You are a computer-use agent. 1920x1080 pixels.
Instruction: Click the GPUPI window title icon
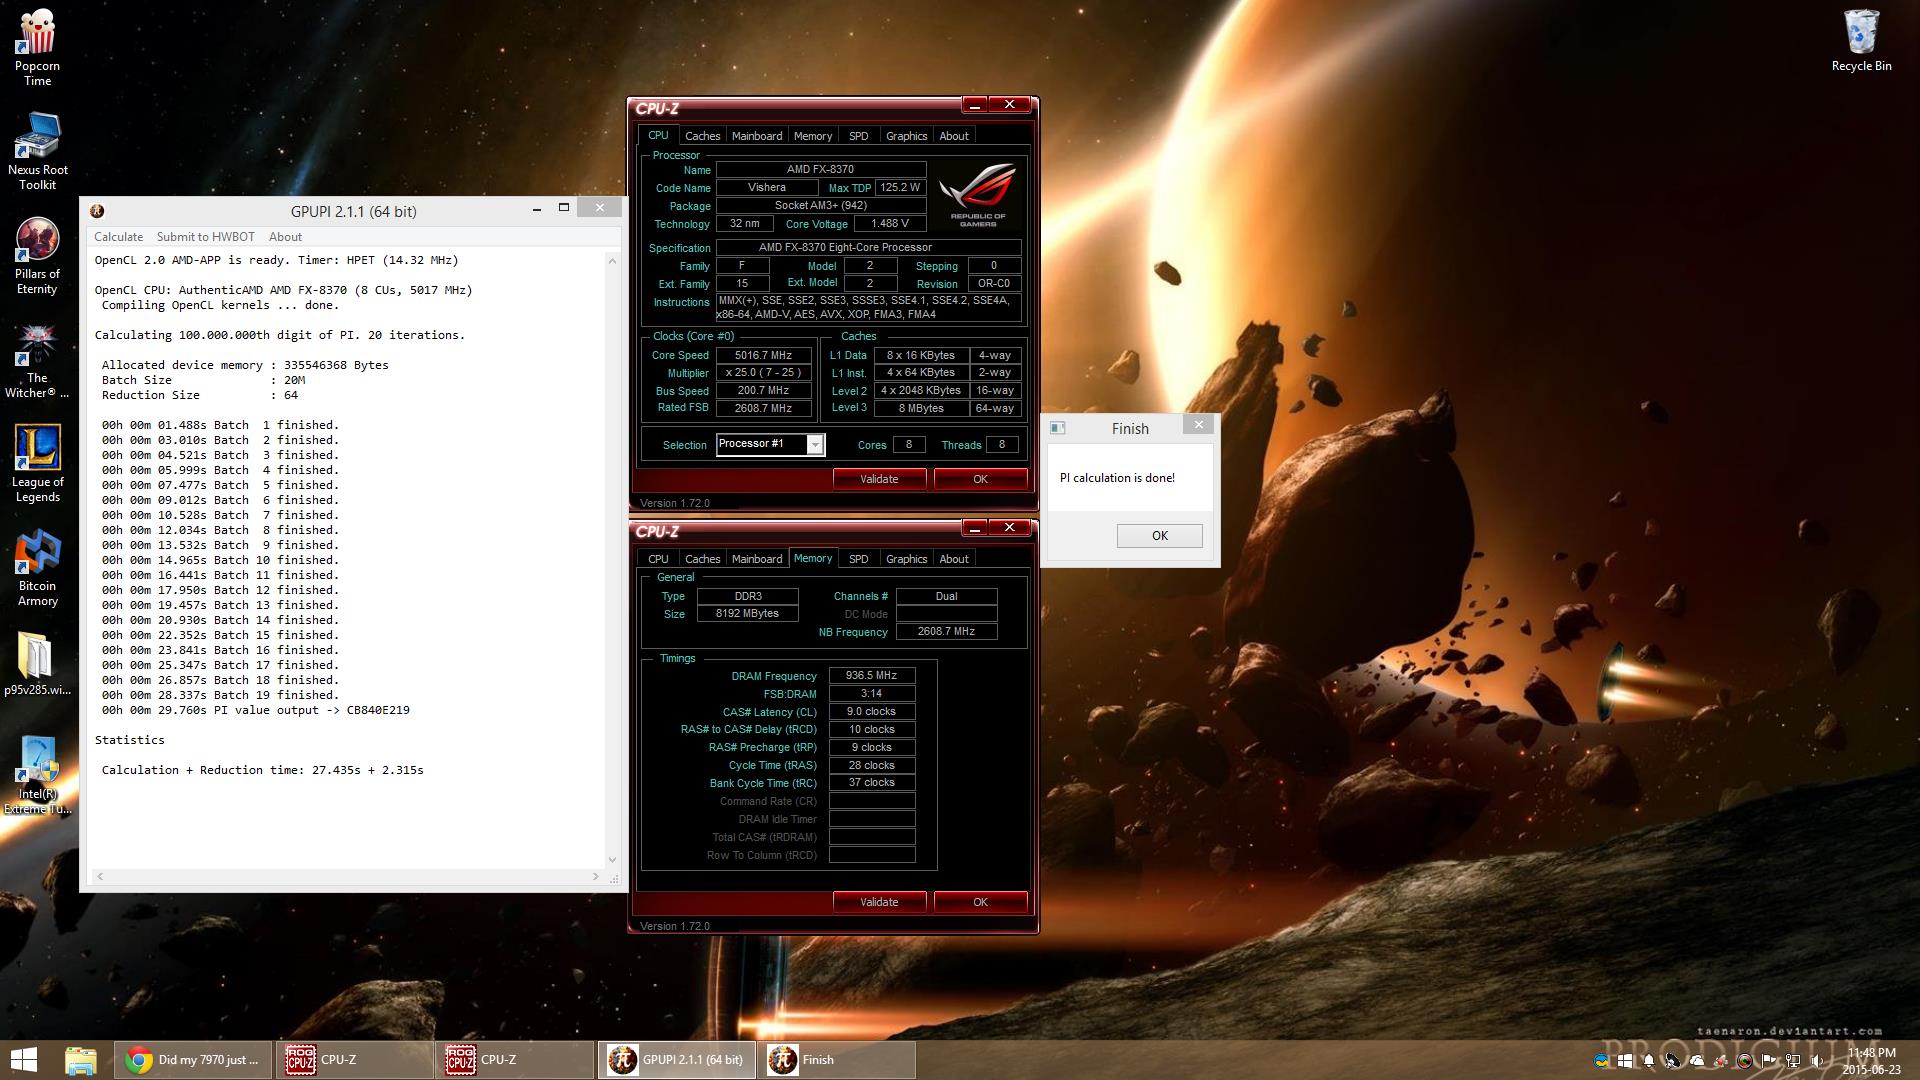click(97, 211)
